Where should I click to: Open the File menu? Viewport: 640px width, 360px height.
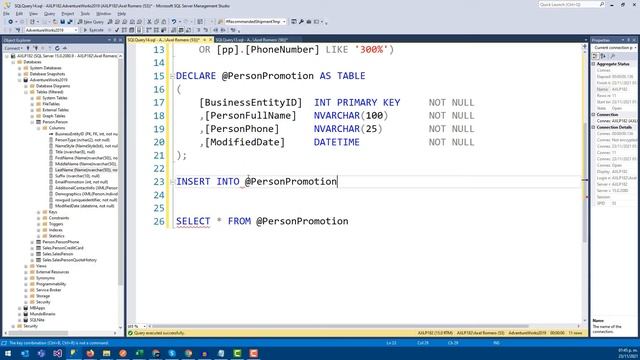pyautogui.click(x=7, y=13)
